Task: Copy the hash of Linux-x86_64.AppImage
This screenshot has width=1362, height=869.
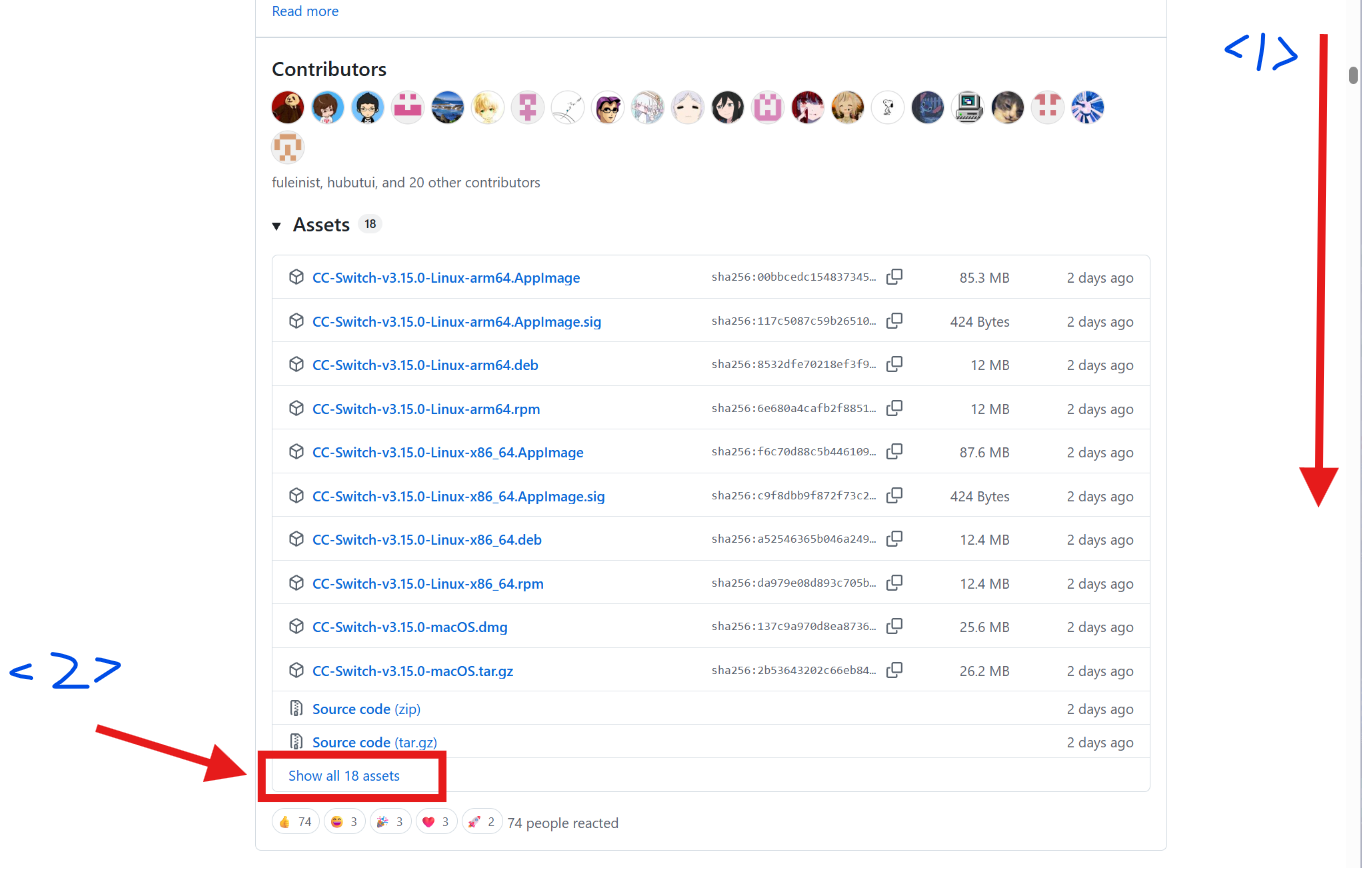Action: [x=894, y=451]
